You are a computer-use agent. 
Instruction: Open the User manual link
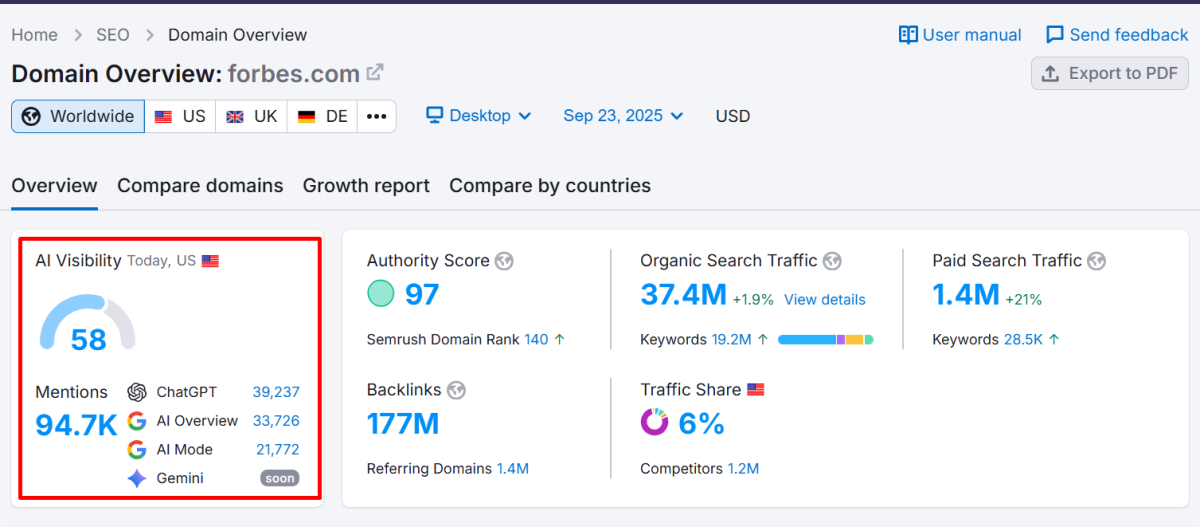960,35
